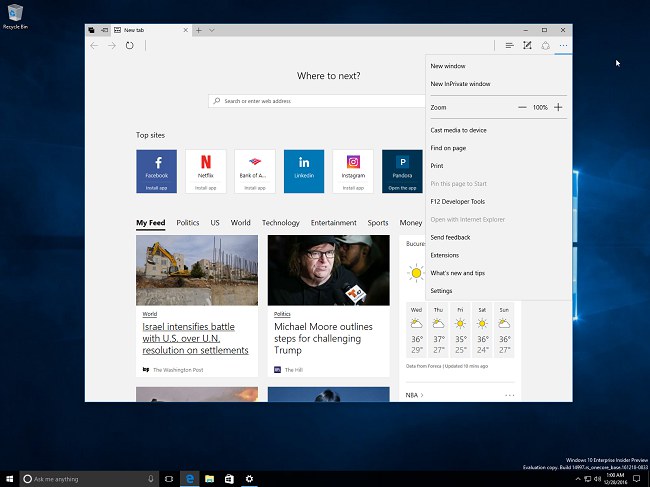This screenshot has height=487, width=650.
Task: Click the Cortana microphone icon
Action: [x=150, y=479]
